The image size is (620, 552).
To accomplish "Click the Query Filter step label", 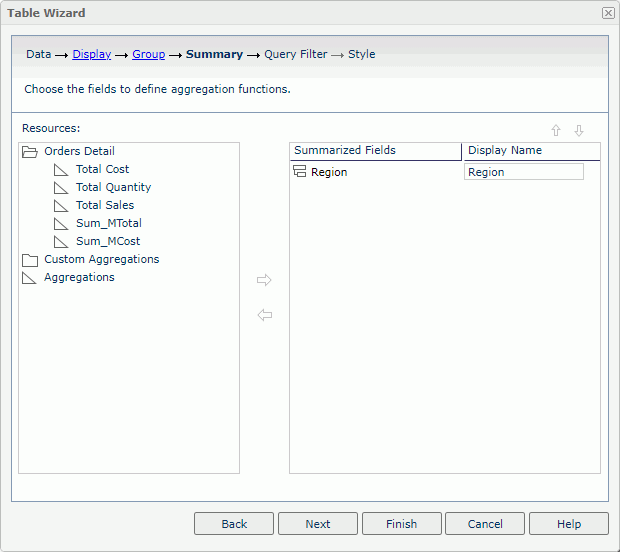I will pos(296,54).
